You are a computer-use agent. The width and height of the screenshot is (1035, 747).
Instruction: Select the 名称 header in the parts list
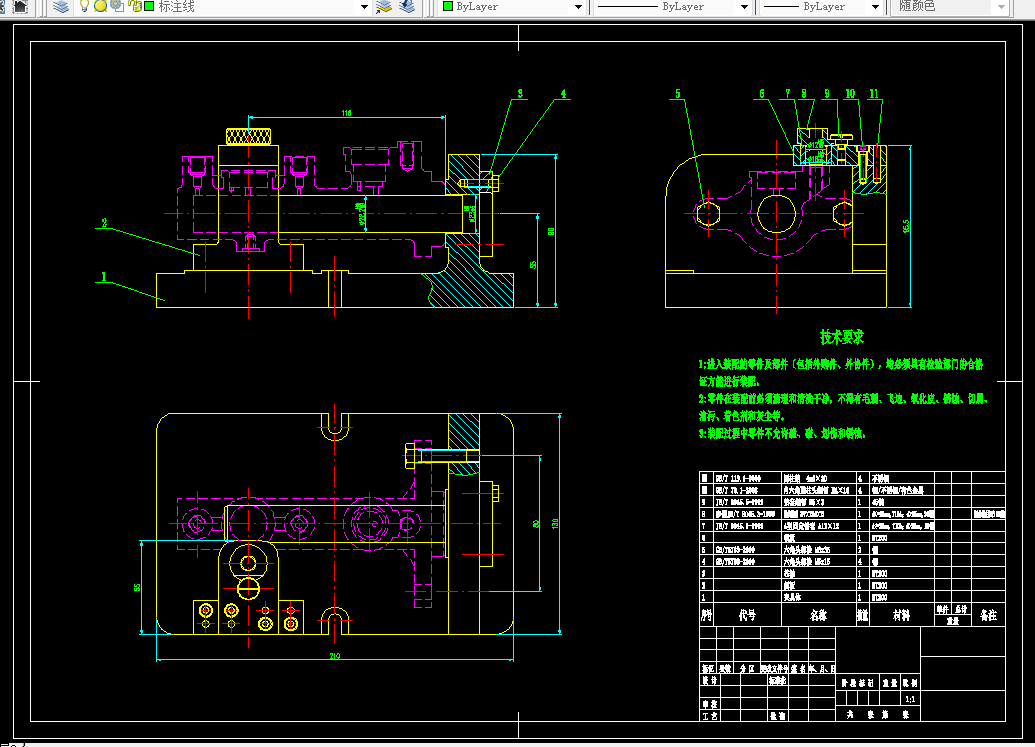[x=818, y=615]
